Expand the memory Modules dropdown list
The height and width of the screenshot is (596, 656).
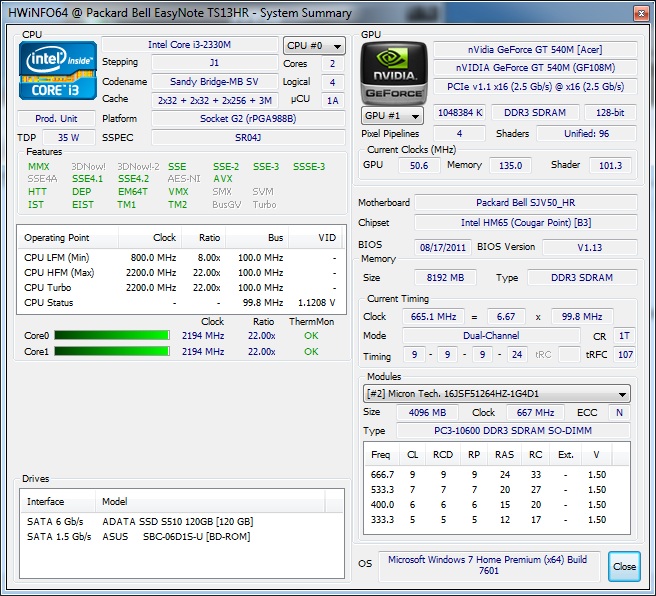click(497, 394)
